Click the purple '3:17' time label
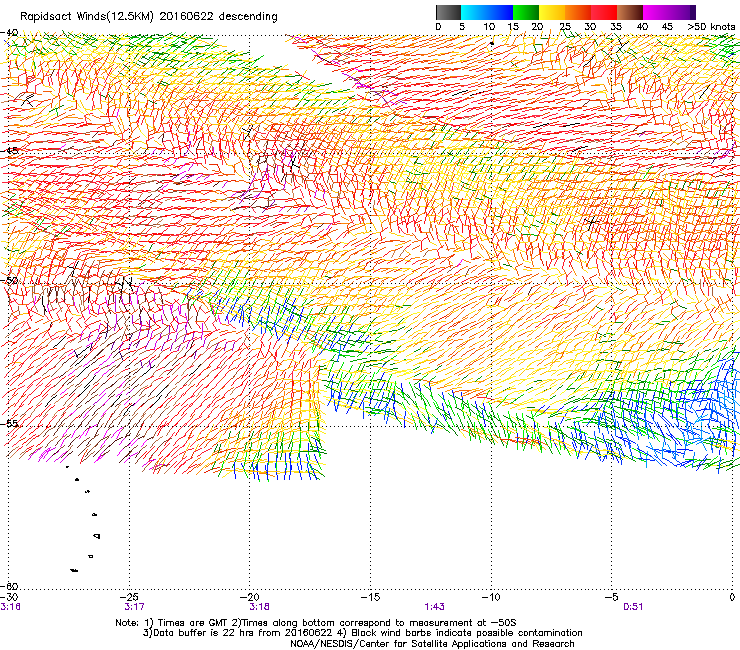This screenshot has width=740, height=650. (135, 607)
